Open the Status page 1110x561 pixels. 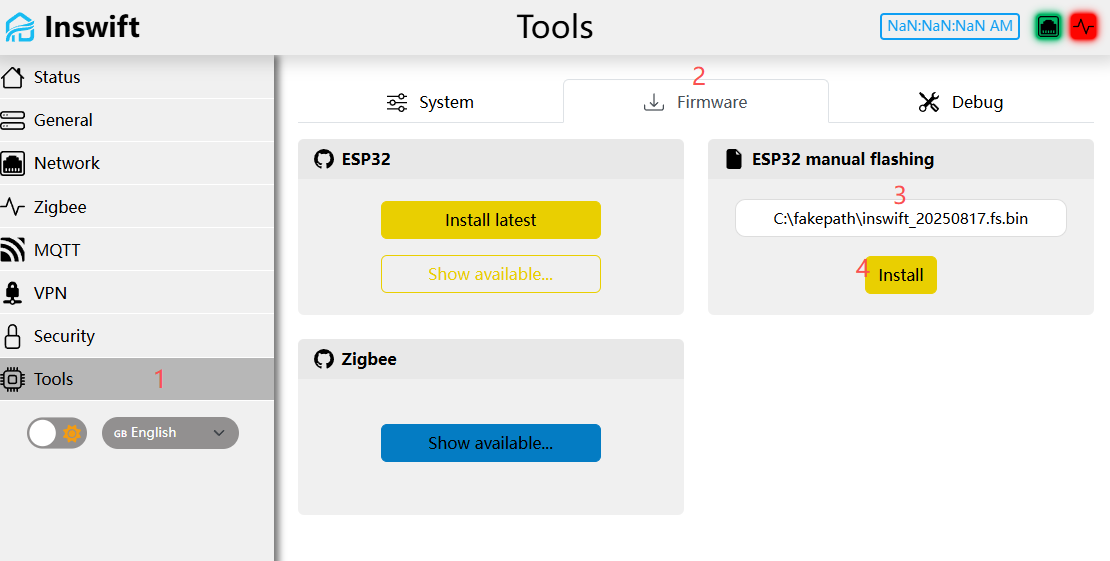point(137,77)
